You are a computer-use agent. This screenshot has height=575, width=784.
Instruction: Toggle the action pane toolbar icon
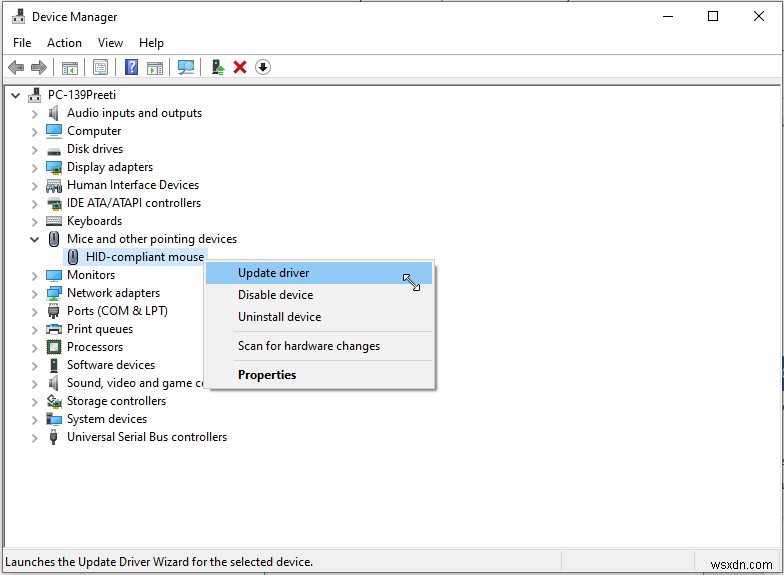(154, 67)
